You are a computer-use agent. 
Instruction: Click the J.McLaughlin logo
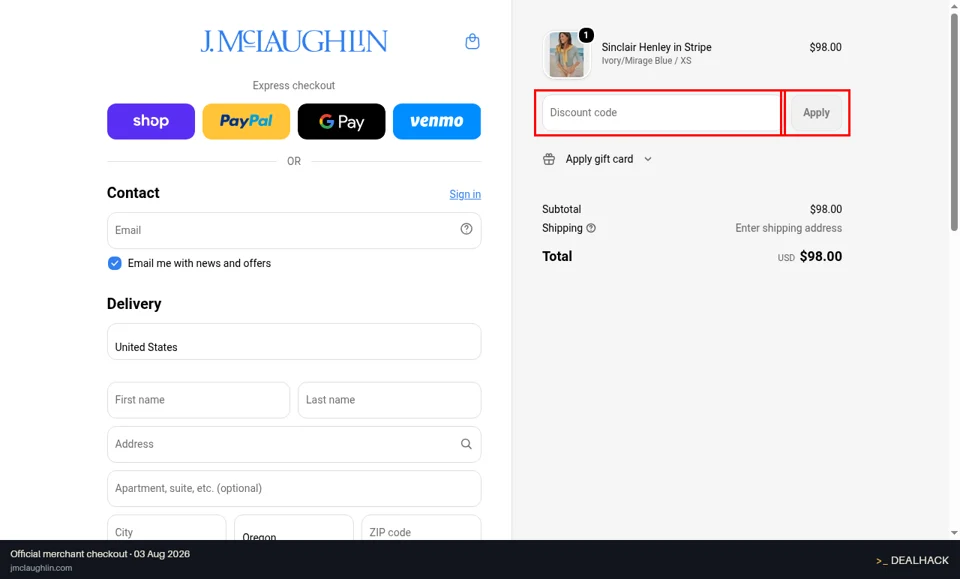[294, 41]
